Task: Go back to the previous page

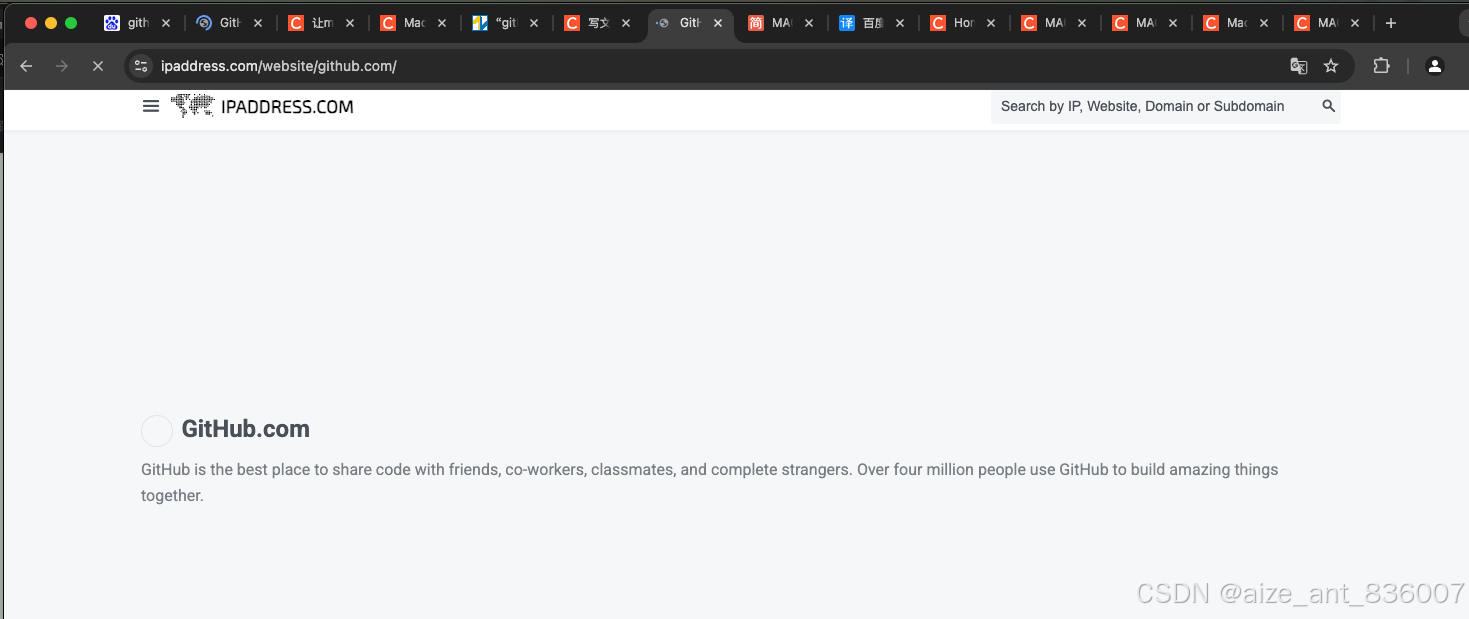Action: [x=27, y=66]
